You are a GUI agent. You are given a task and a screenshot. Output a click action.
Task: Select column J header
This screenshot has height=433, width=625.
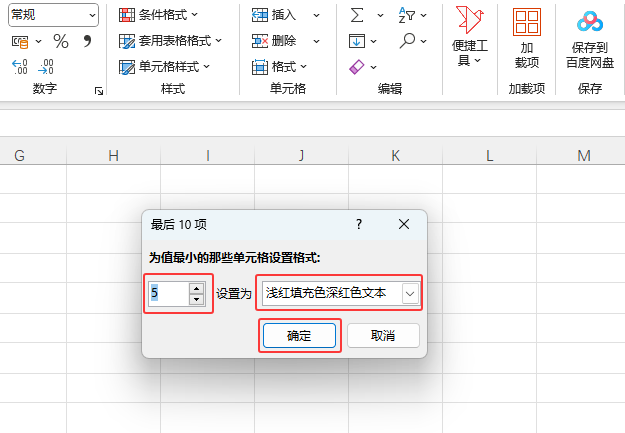pos(302,155)
